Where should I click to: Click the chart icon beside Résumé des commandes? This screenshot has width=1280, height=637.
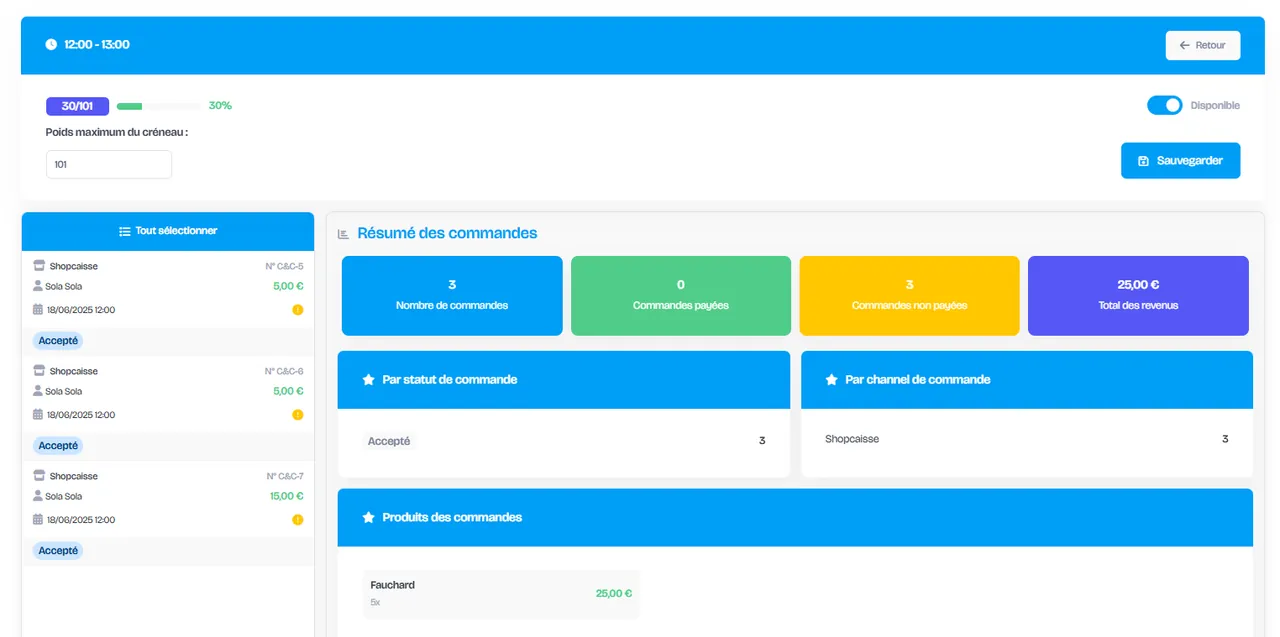343,234
